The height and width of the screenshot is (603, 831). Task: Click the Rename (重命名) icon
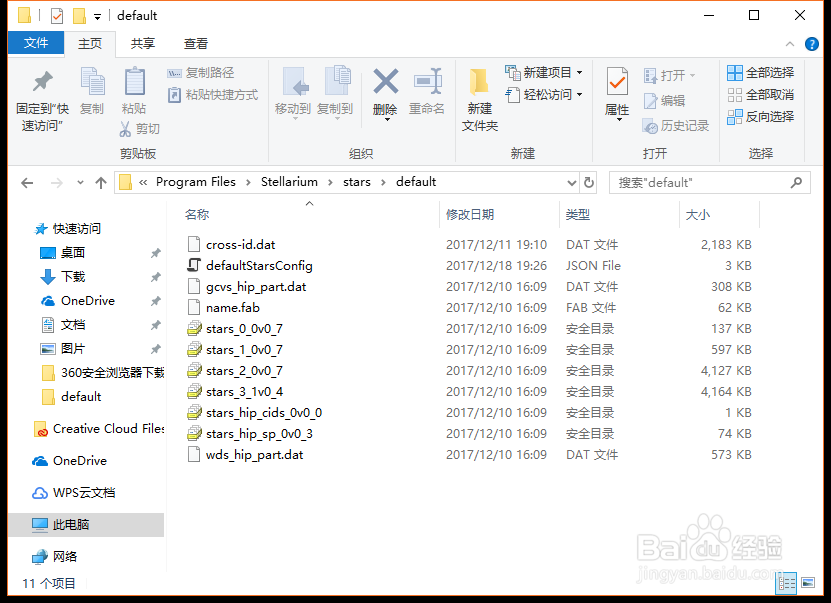pos(428,81)
